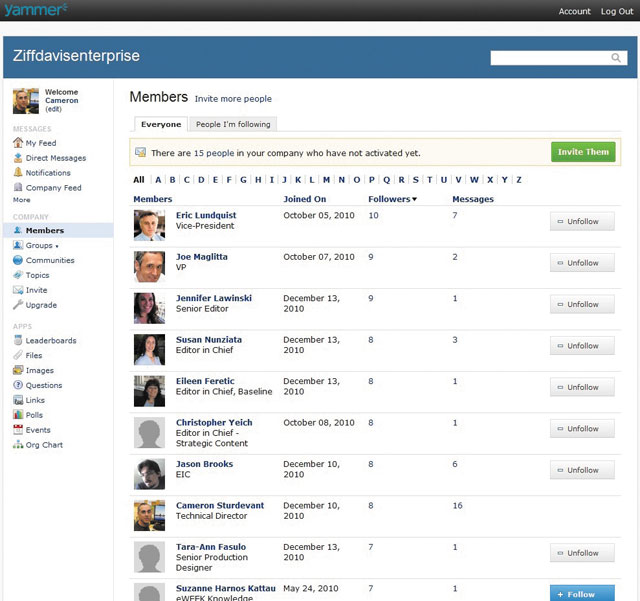Unfollow Eileen Feretic

pos(582,387)
